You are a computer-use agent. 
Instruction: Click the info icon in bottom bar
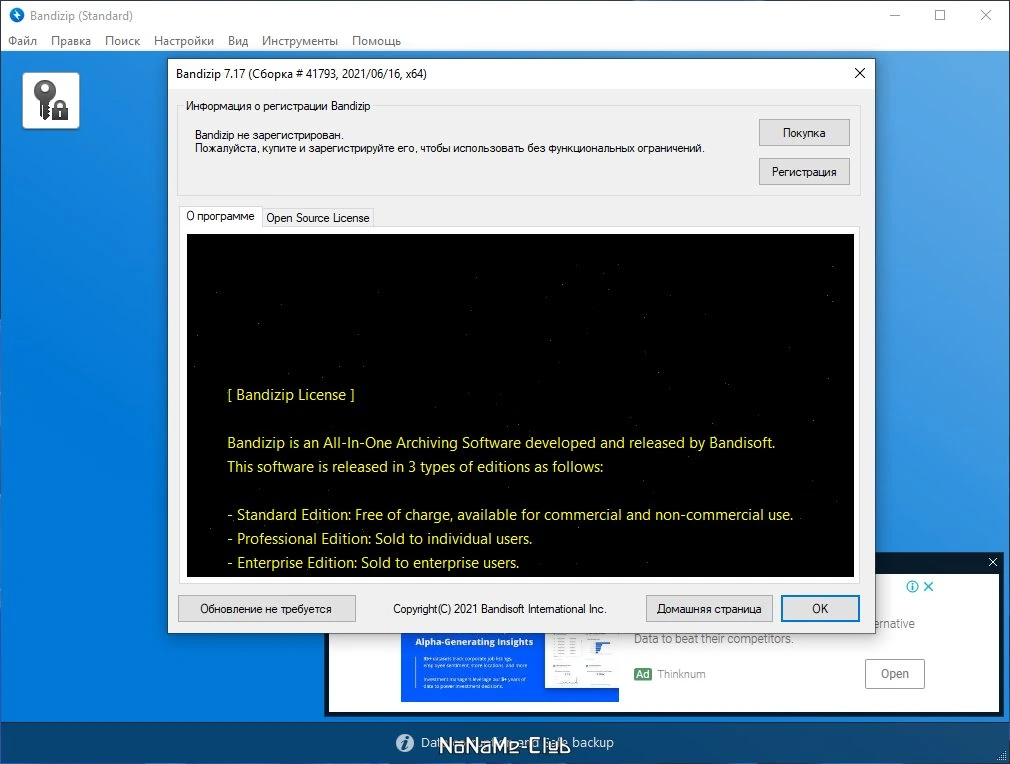coord(405,743)
